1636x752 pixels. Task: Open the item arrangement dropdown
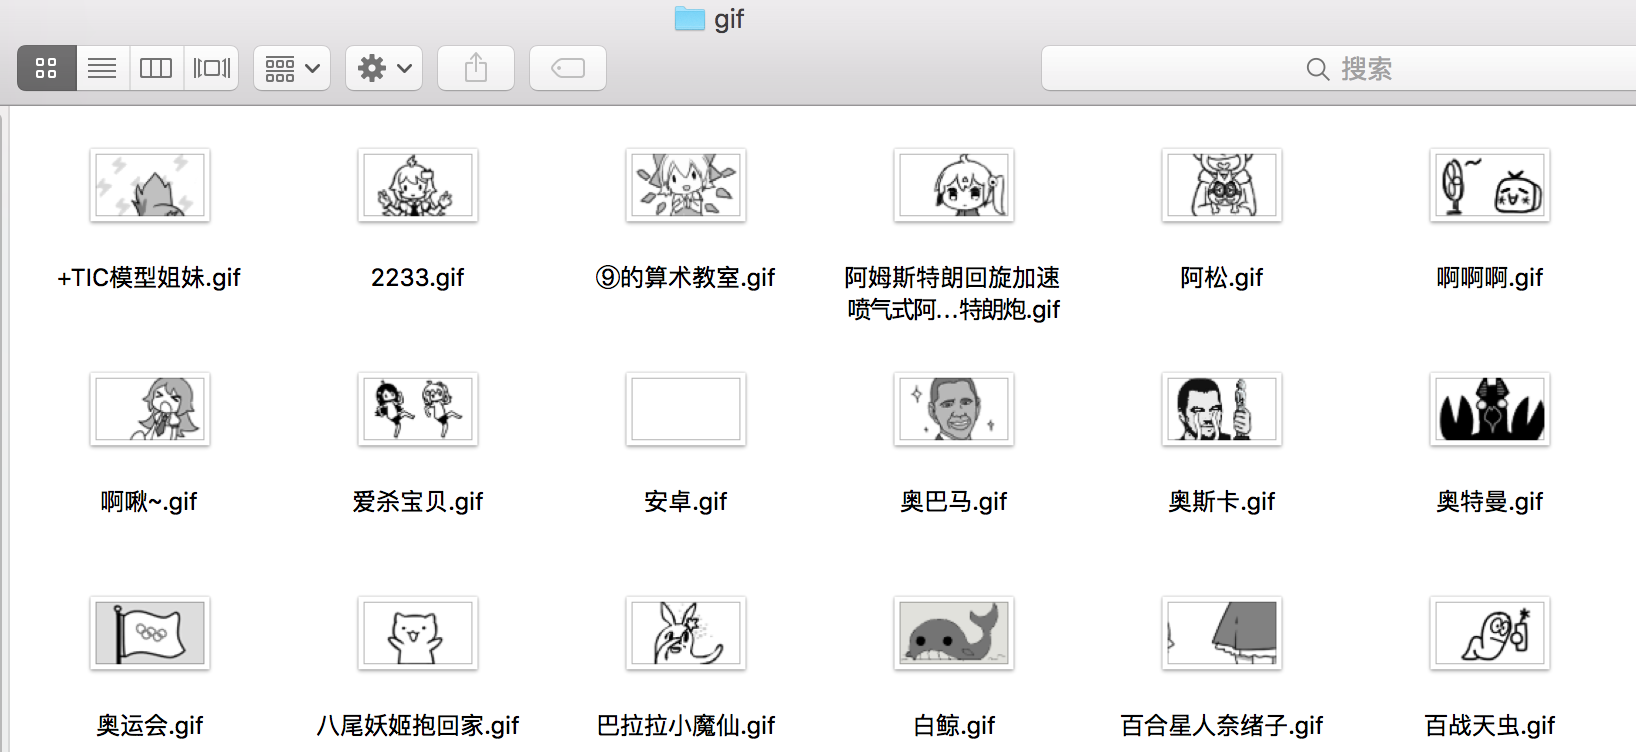click(x=292, y=68)
